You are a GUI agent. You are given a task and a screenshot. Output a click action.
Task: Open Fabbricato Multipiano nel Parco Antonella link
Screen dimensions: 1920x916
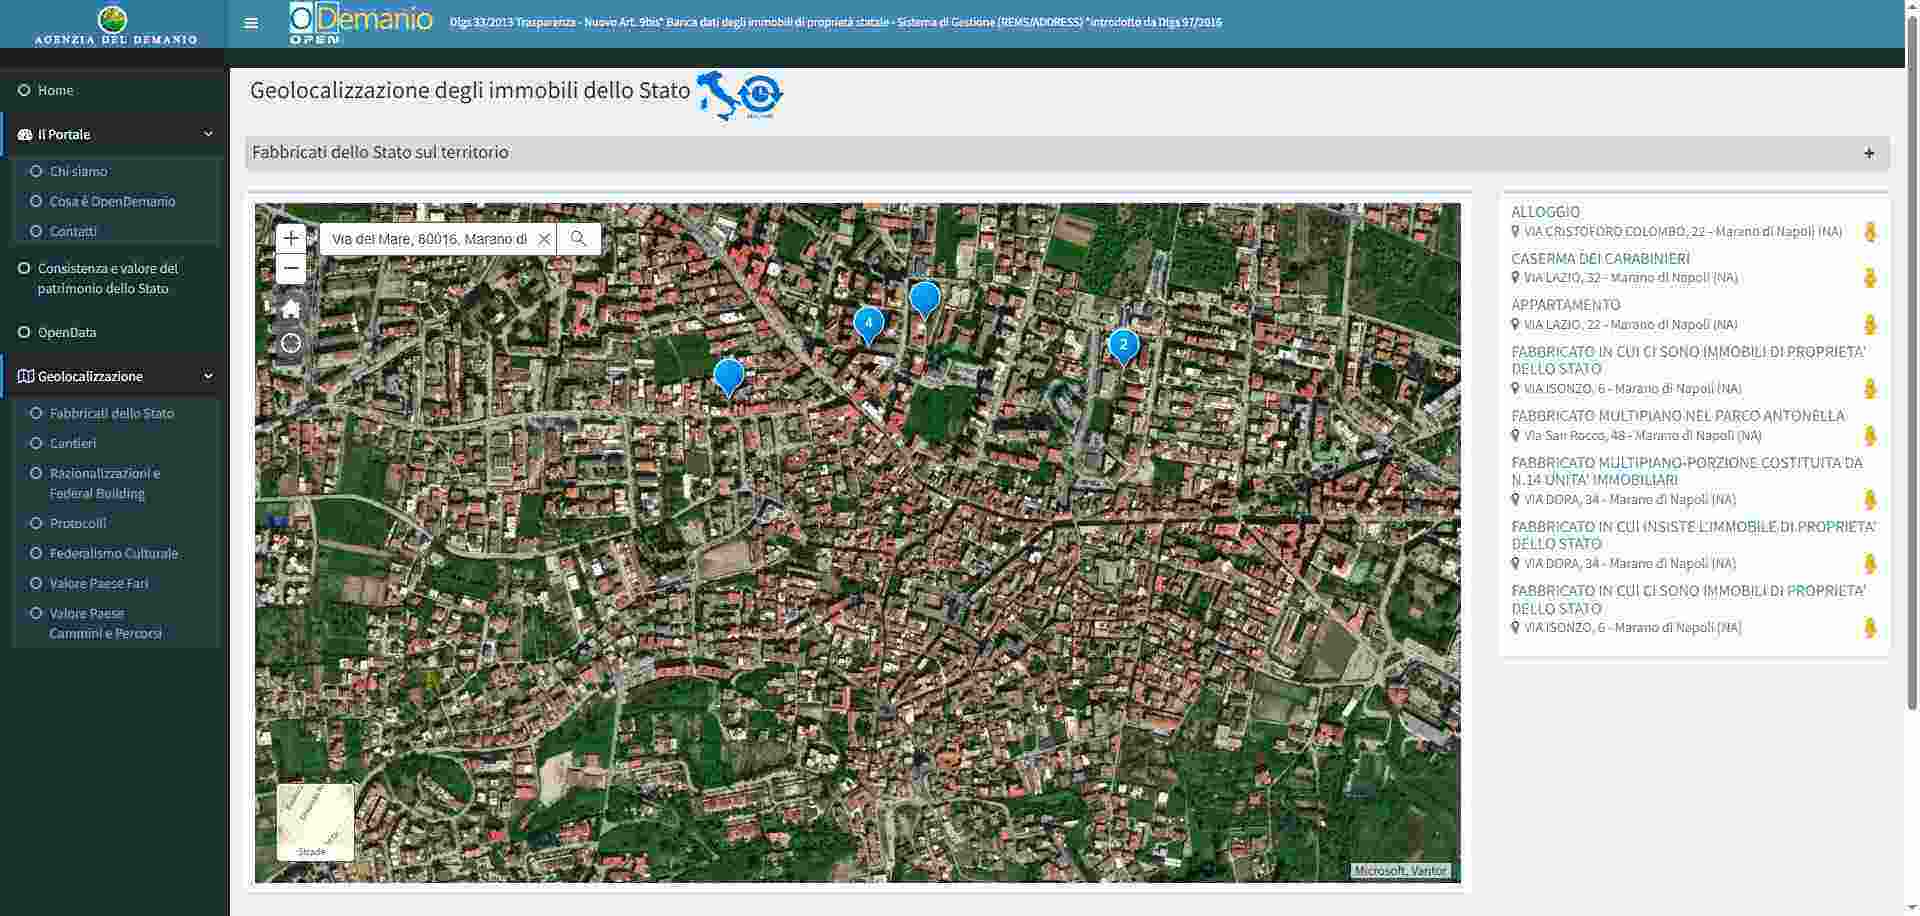(1677, 416)
